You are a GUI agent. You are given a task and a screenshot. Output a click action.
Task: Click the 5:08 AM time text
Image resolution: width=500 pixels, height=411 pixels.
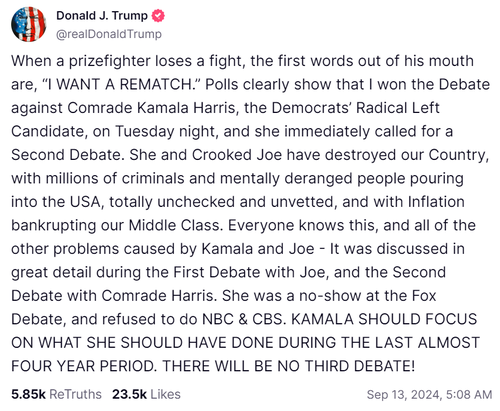[x=469, y=395]
